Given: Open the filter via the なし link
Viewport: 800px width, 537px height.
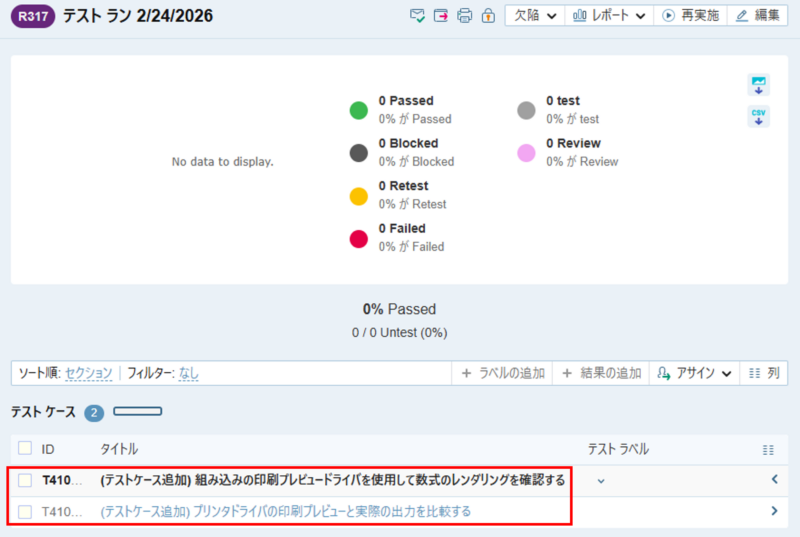Looking at the screenshot, I should pyautogui.click(x=188, y=373).
